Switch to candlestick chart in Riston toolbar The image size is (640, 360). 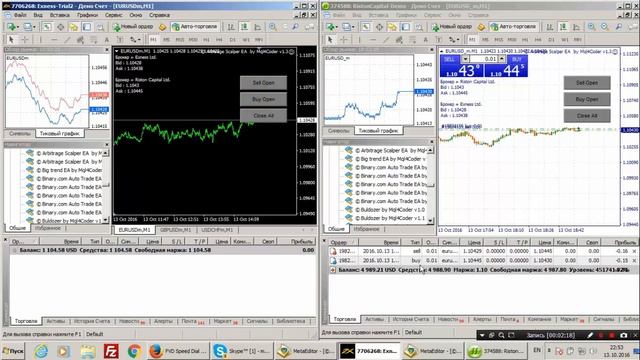point(563,27)
